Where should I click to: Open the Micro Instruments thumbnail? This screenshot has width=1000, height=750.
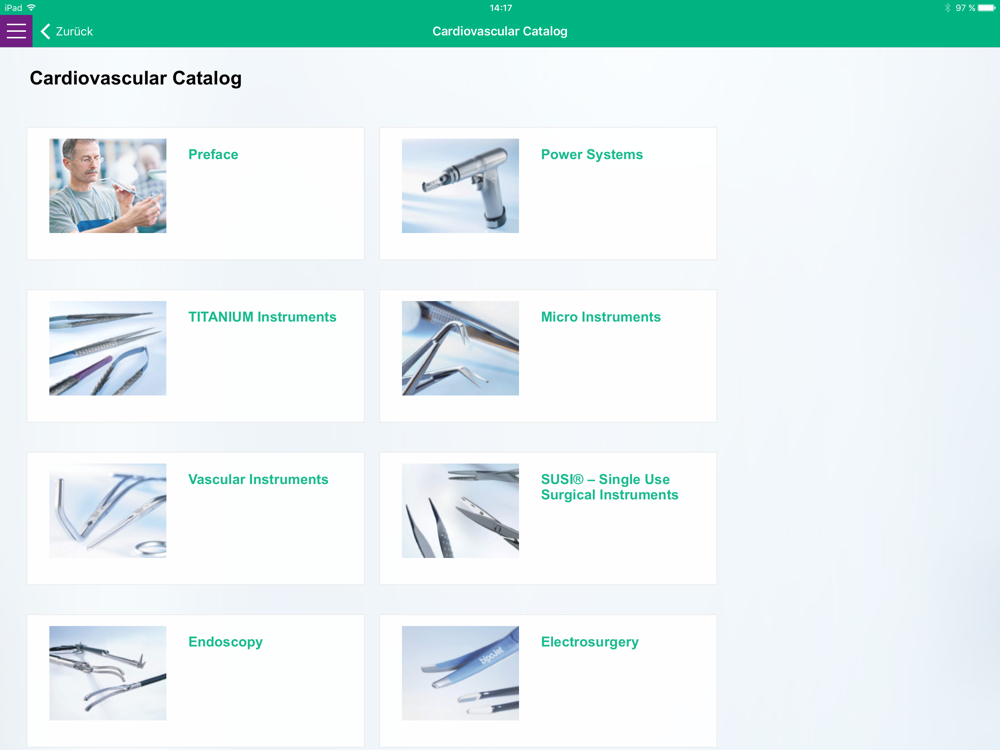(460, 348)
